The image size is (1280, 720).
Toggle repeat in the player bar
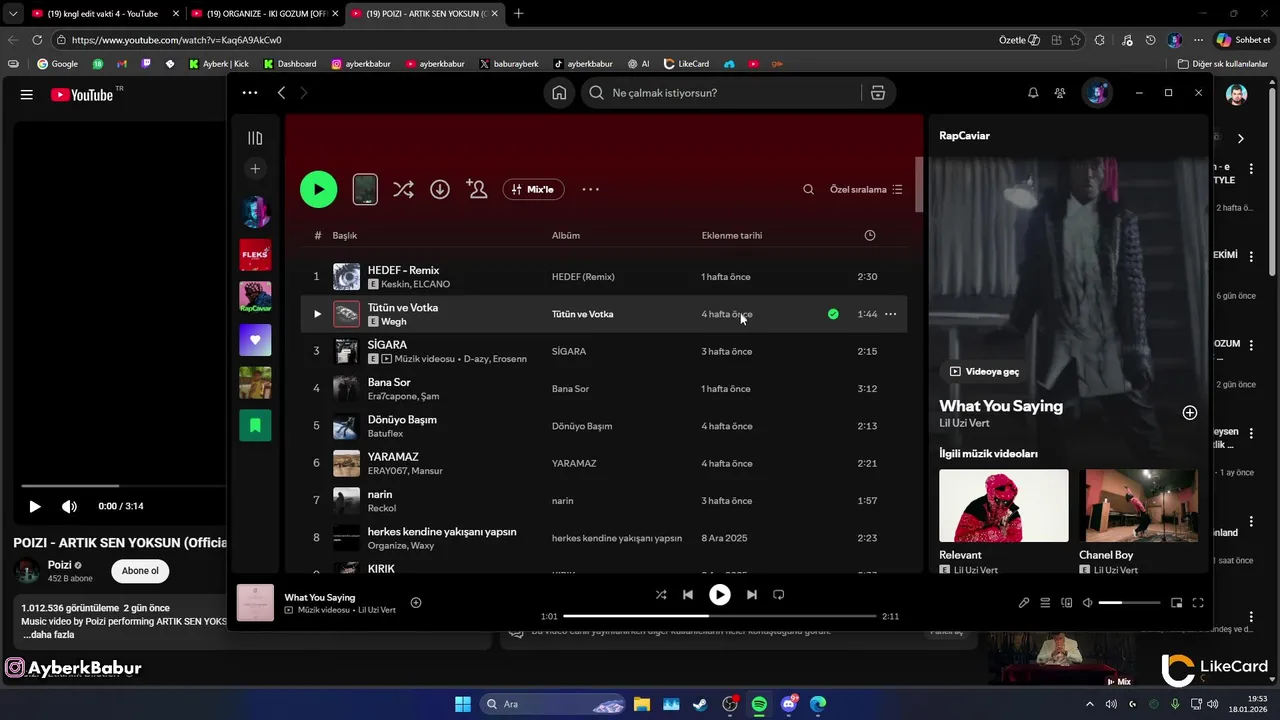[779, 595]
